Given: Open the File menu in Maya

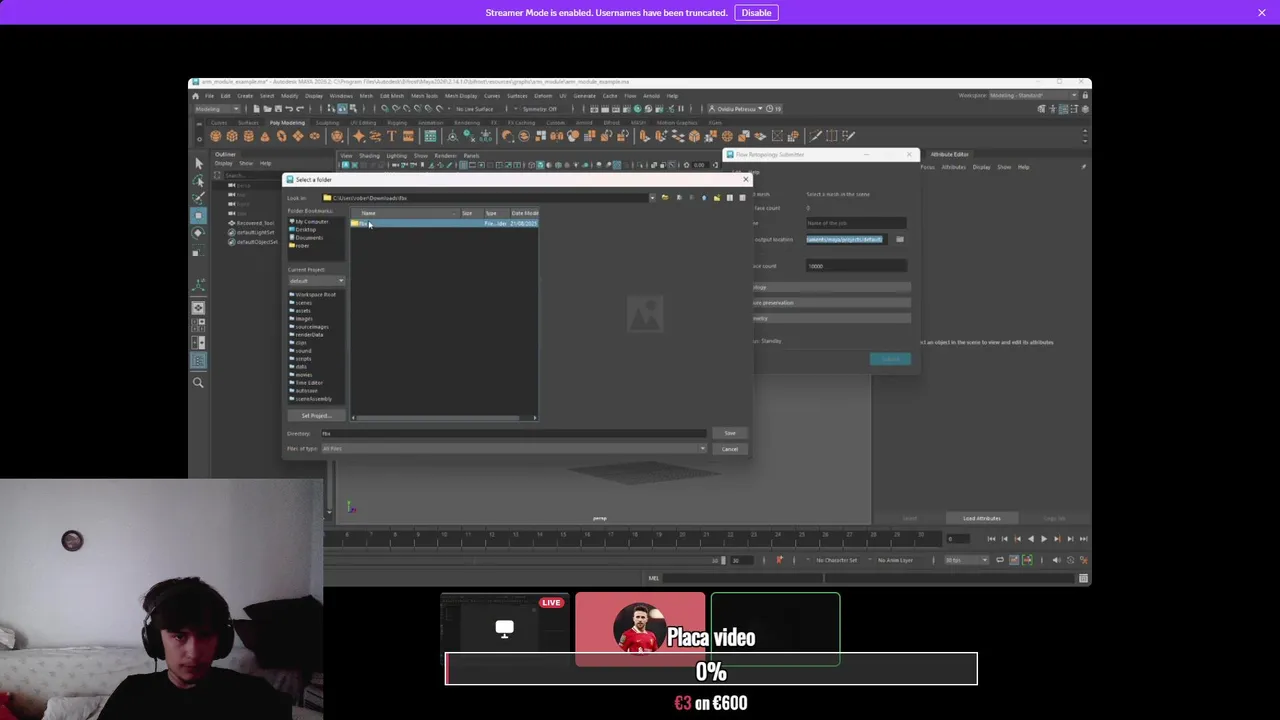Looking at the screenshot, I should click(x=209, y=96).
